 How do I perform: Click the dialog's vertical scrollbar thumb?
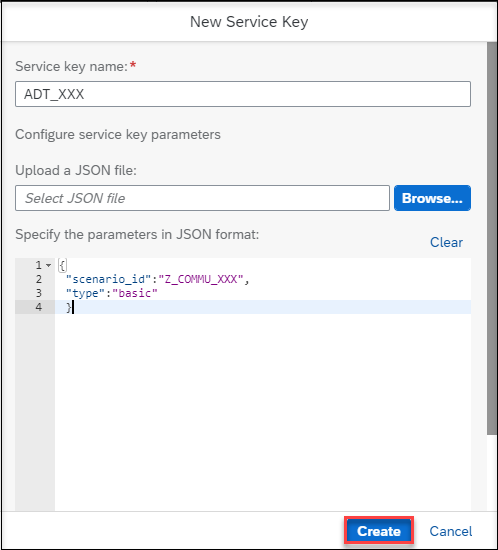pos(491,239)
